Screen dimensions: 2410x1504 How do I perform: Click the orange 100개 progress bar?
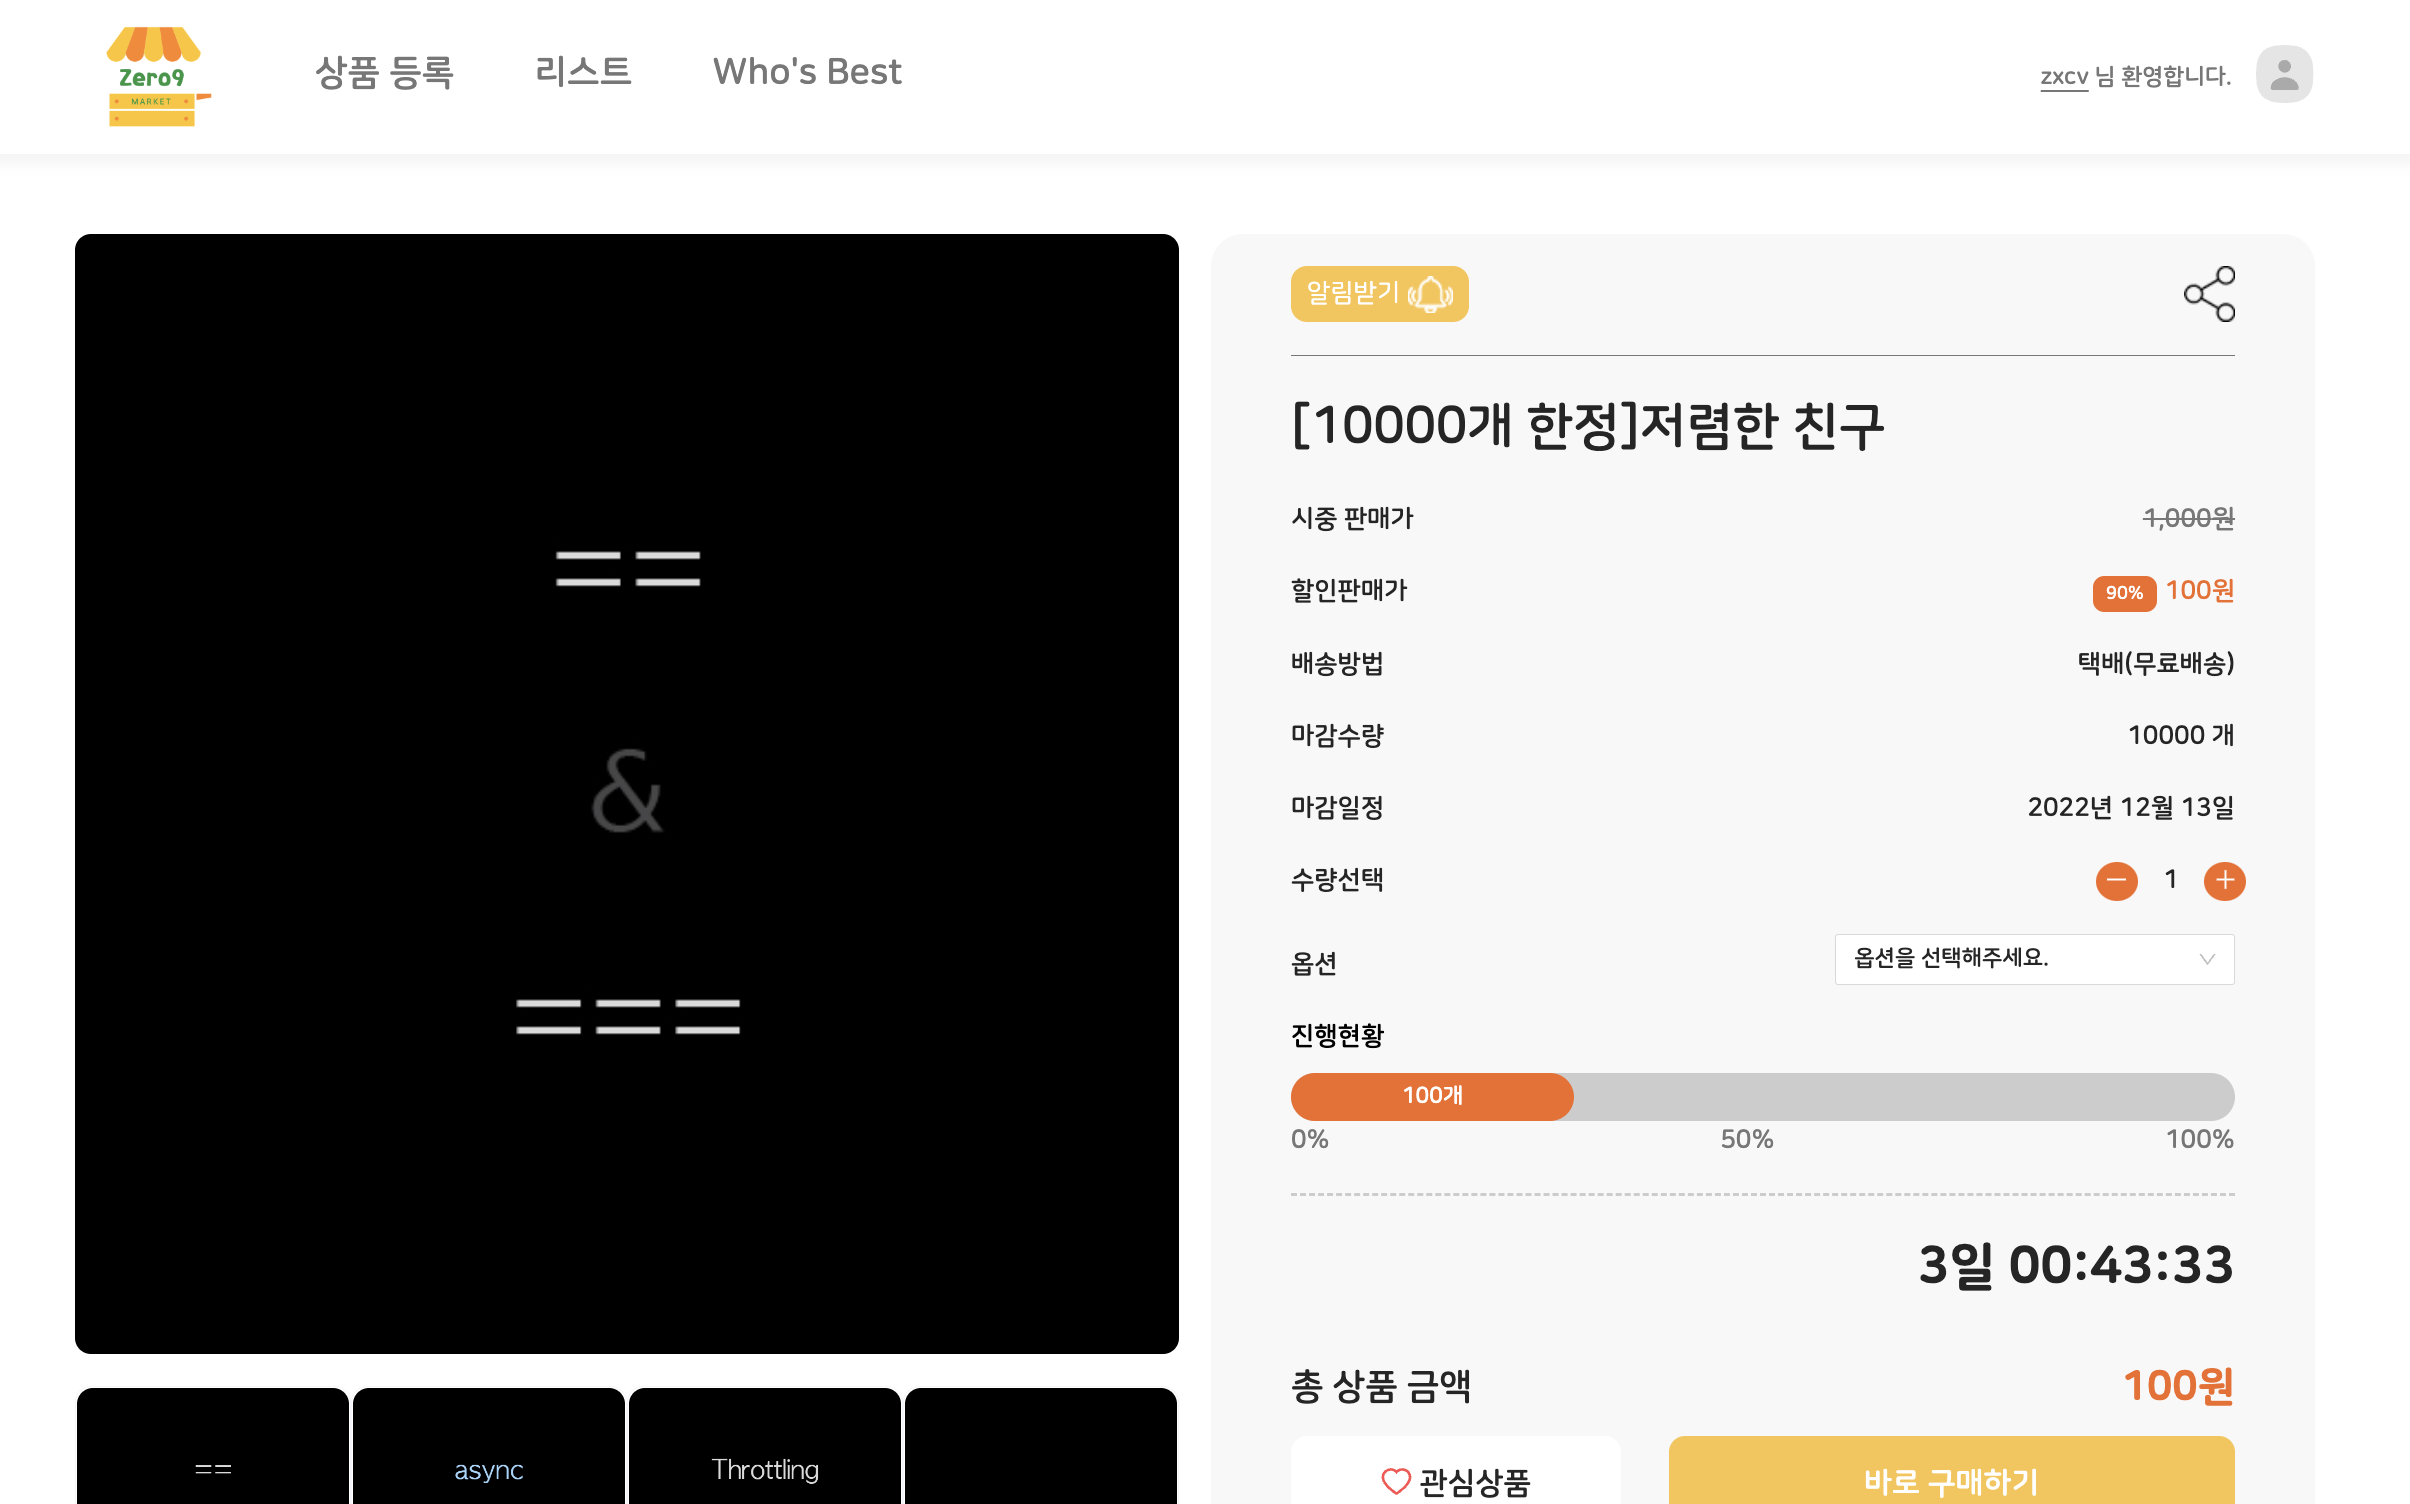click(x=1431, y=1096)
